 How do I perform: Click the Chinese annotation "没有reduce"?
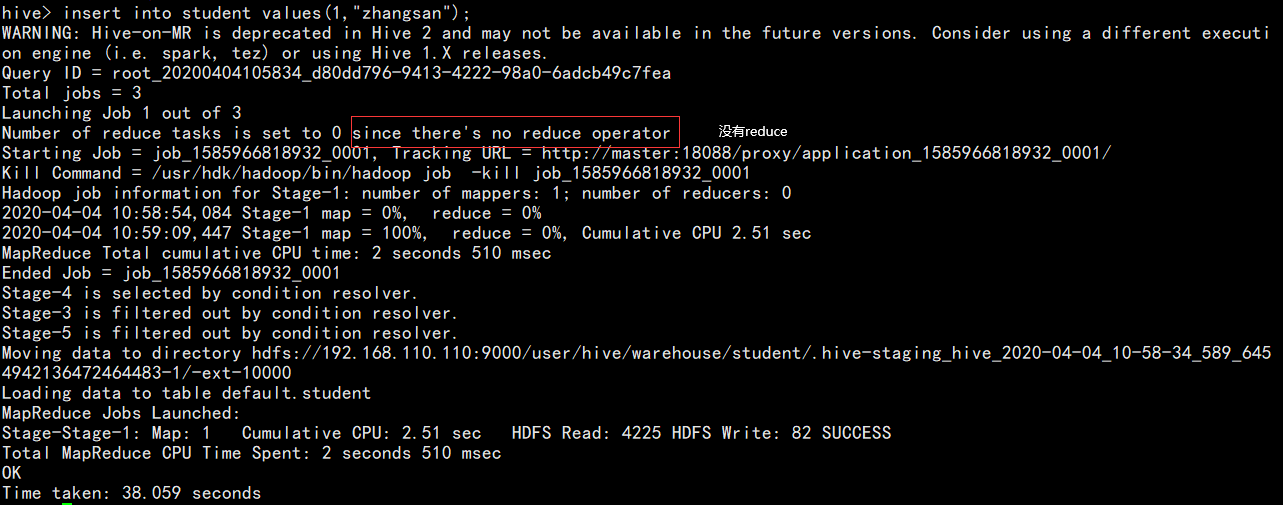click(x=752, y=132)
